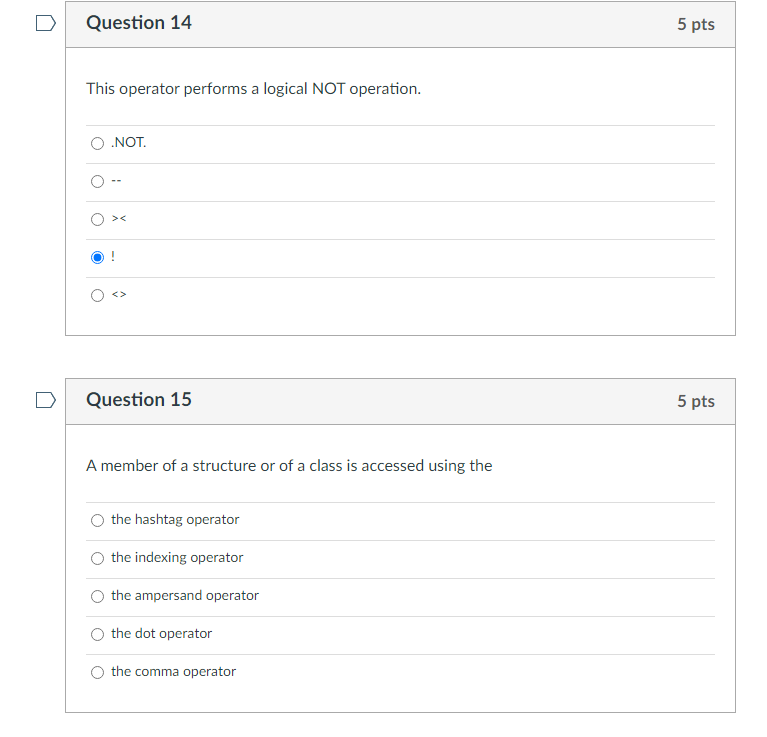Click the 5 pts label of Question 14
Screen dimensions: 767x737
pos(695,24)
